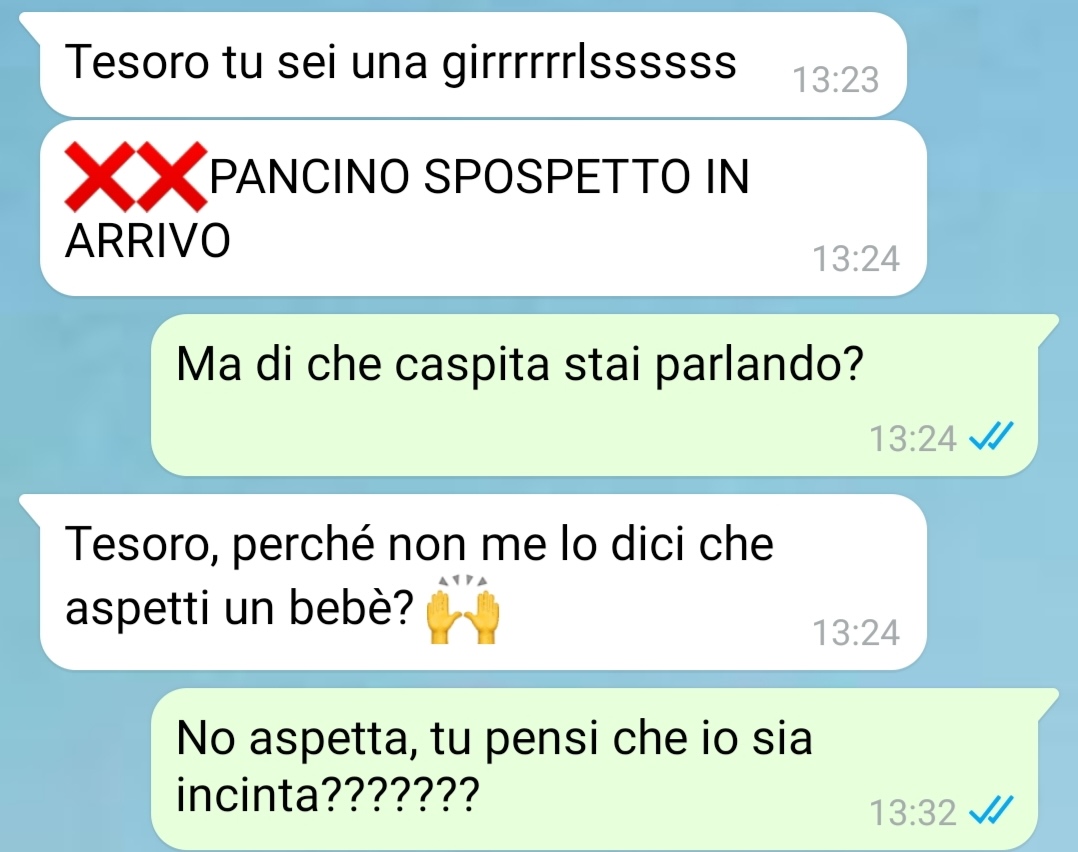Screen dimensions: 1078x852
Task: Select the 'PANCINO SPOSPETTO IN ARRIVO' message
Action: 483,208
